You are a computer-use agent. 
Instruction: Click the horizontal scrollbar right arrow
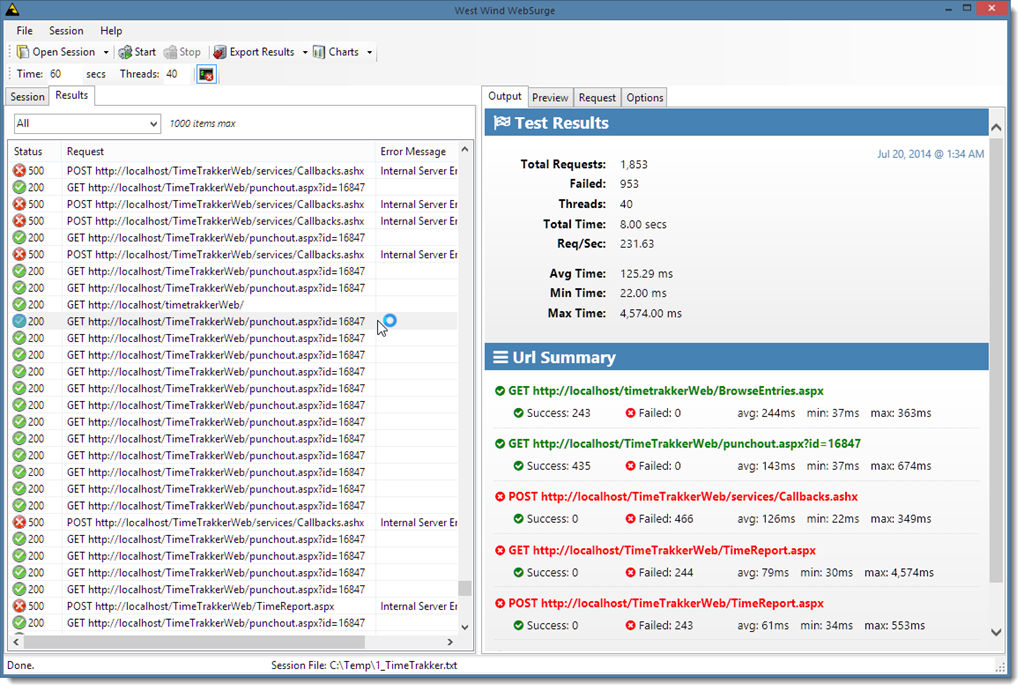point(450,642)
